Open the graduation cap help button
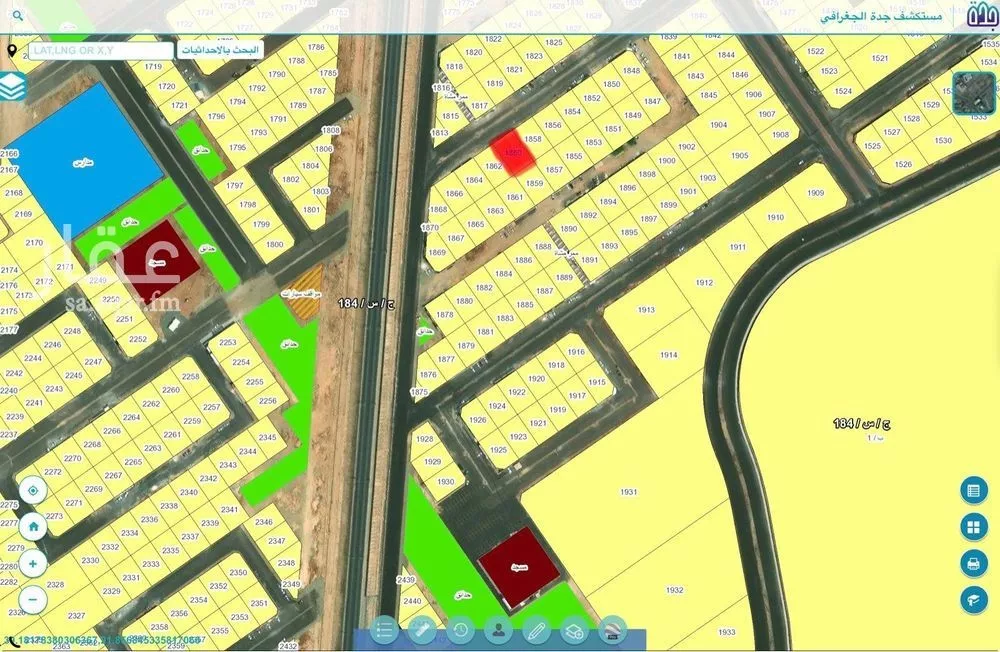Screen dimensions: 1000x652 [973, 599]
